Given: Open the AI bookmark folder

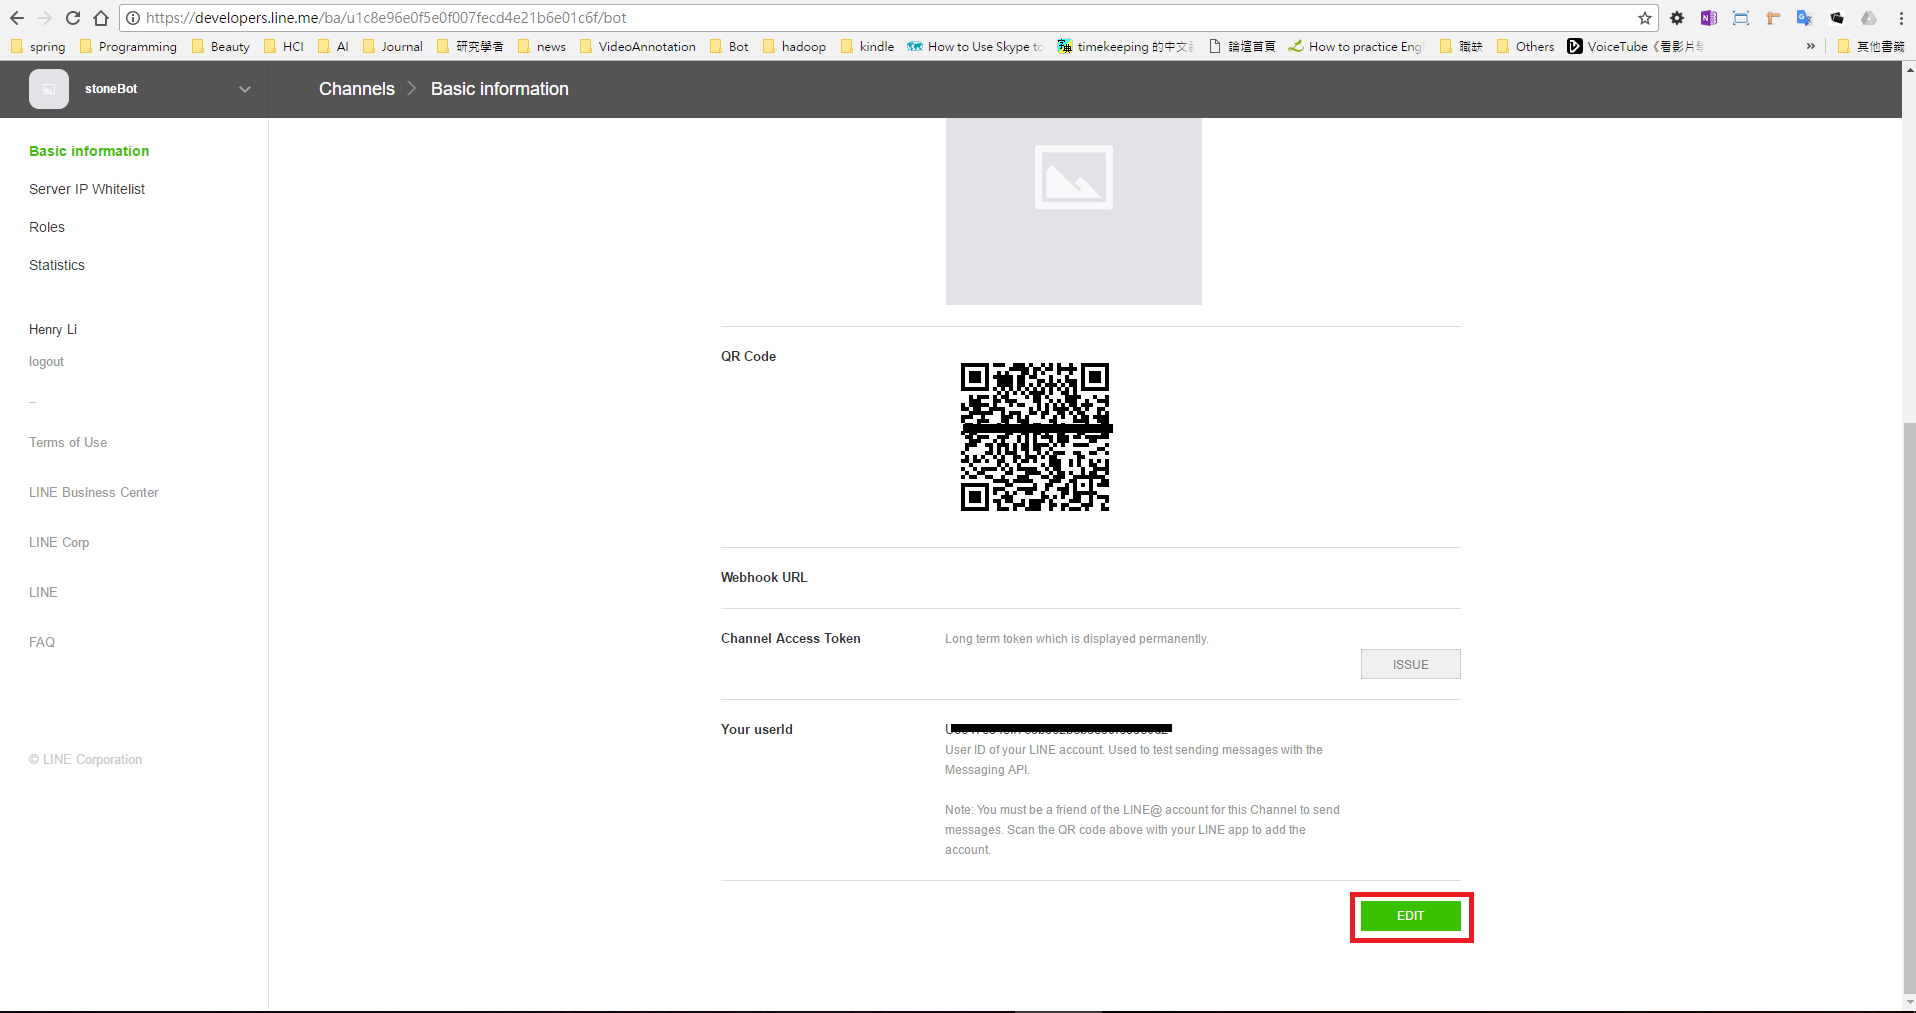Looking at the screenshot, I should tap(333, 46).
